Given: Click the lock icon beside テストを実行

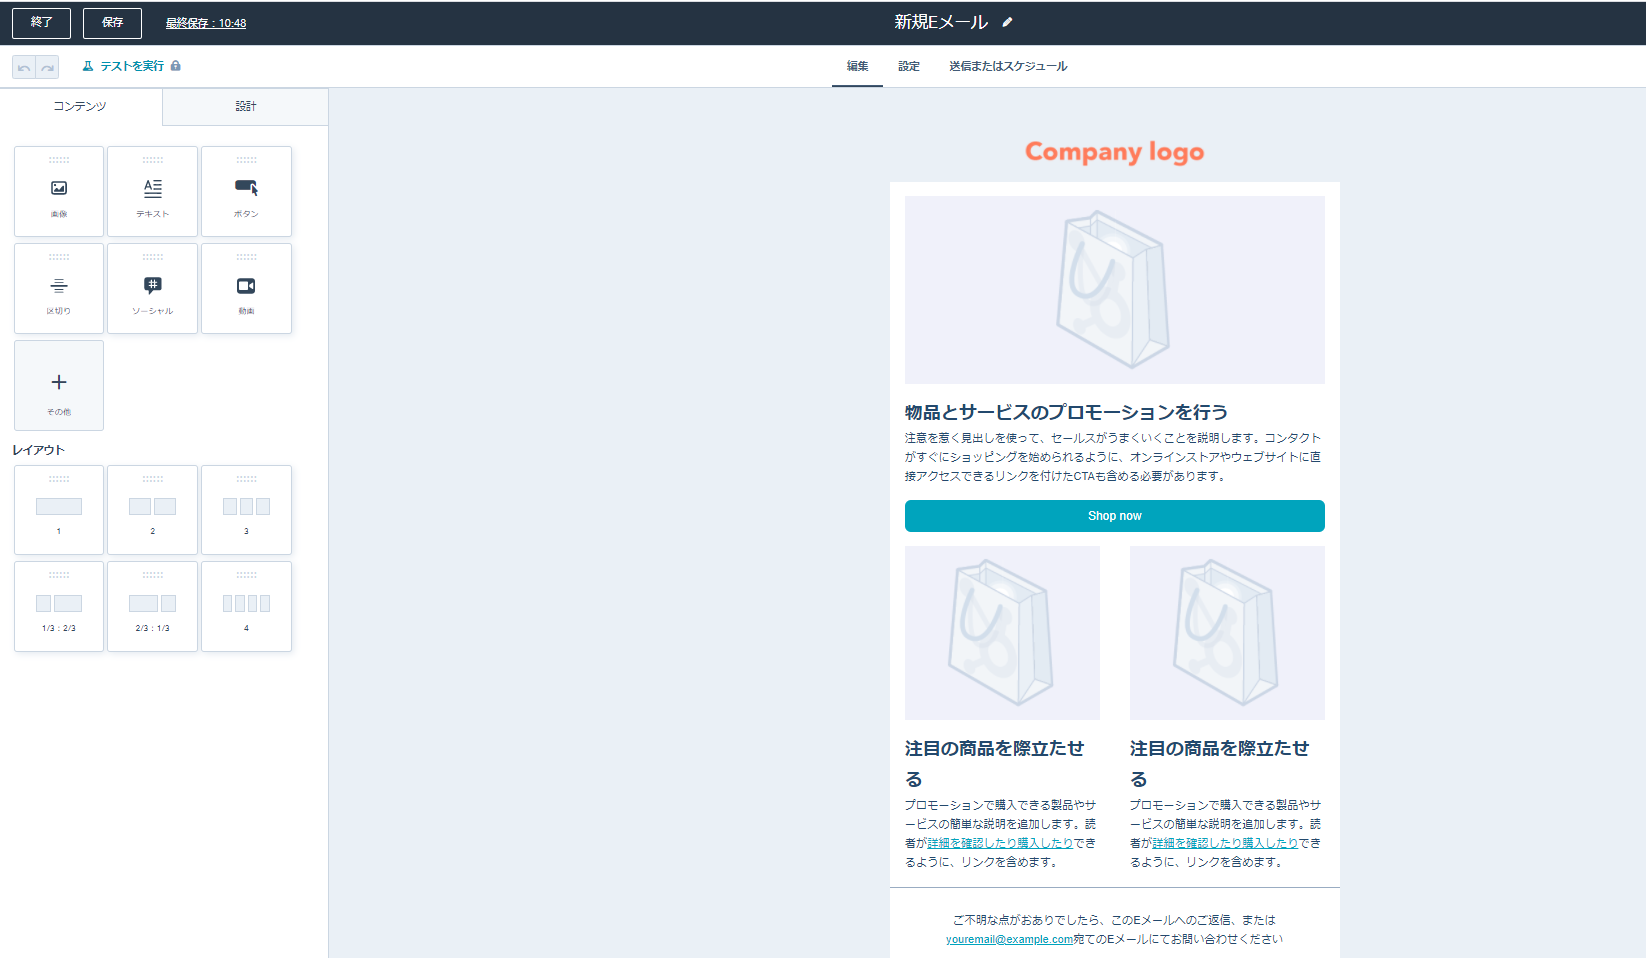Looking at the screenshot, I should tap(176, 66).
